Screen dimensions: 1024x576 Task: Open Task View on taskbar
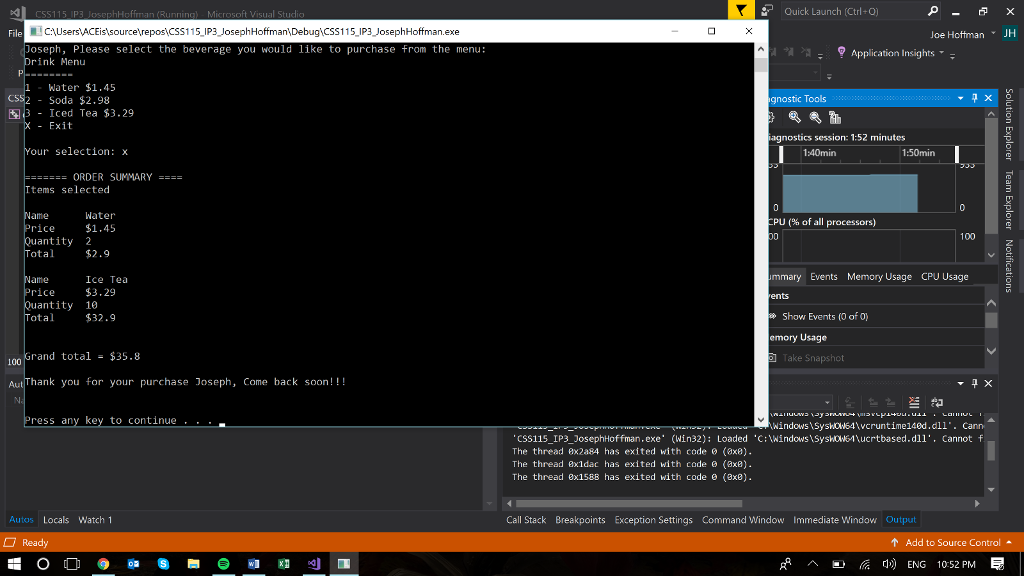(x=72, y=564)
